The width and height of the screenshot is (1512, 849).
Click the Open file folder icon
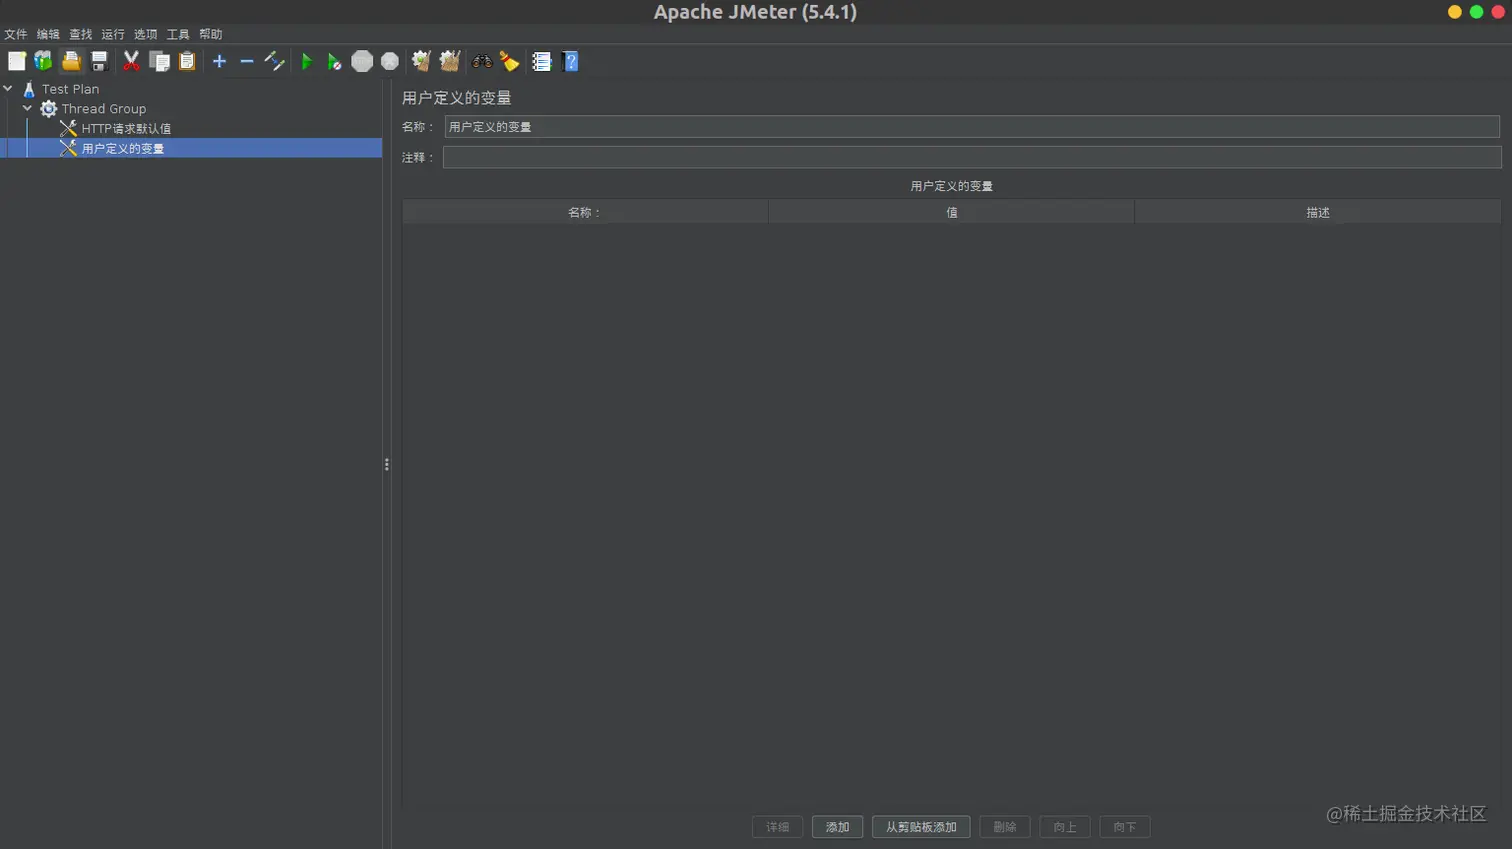71,62
